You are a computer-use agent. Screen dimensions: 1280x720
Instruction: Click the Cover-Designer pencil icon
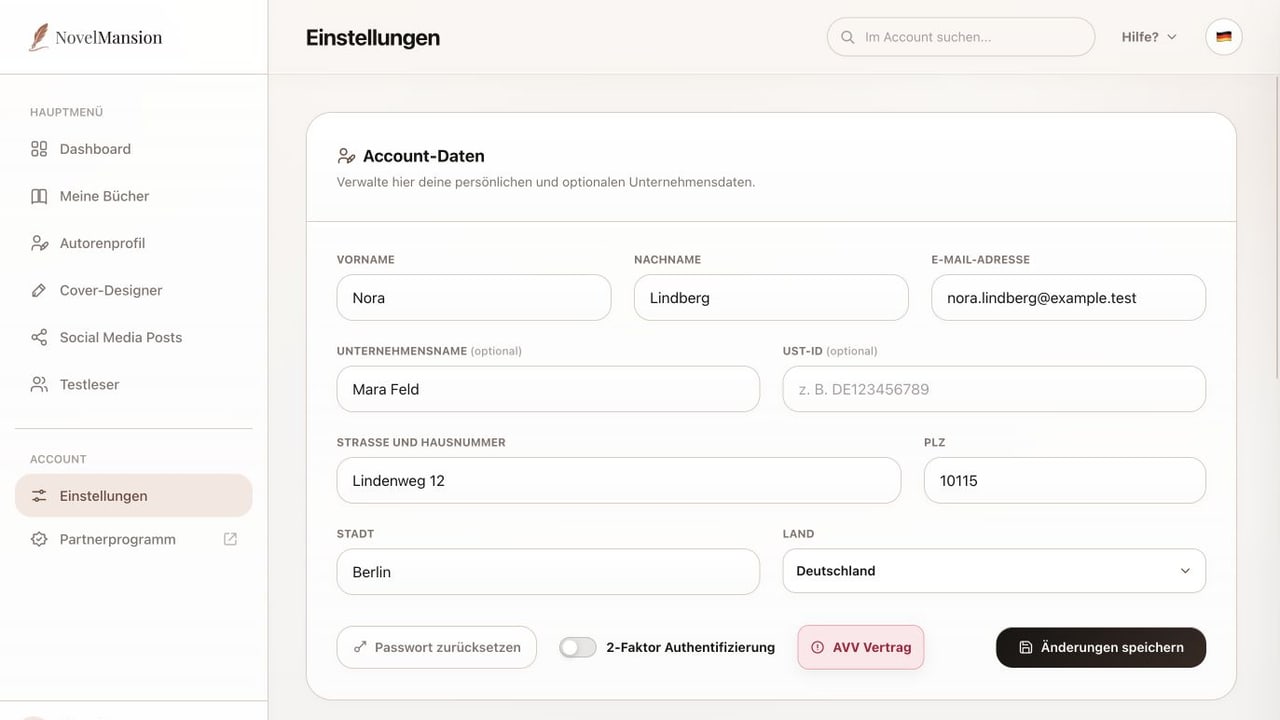39,290
